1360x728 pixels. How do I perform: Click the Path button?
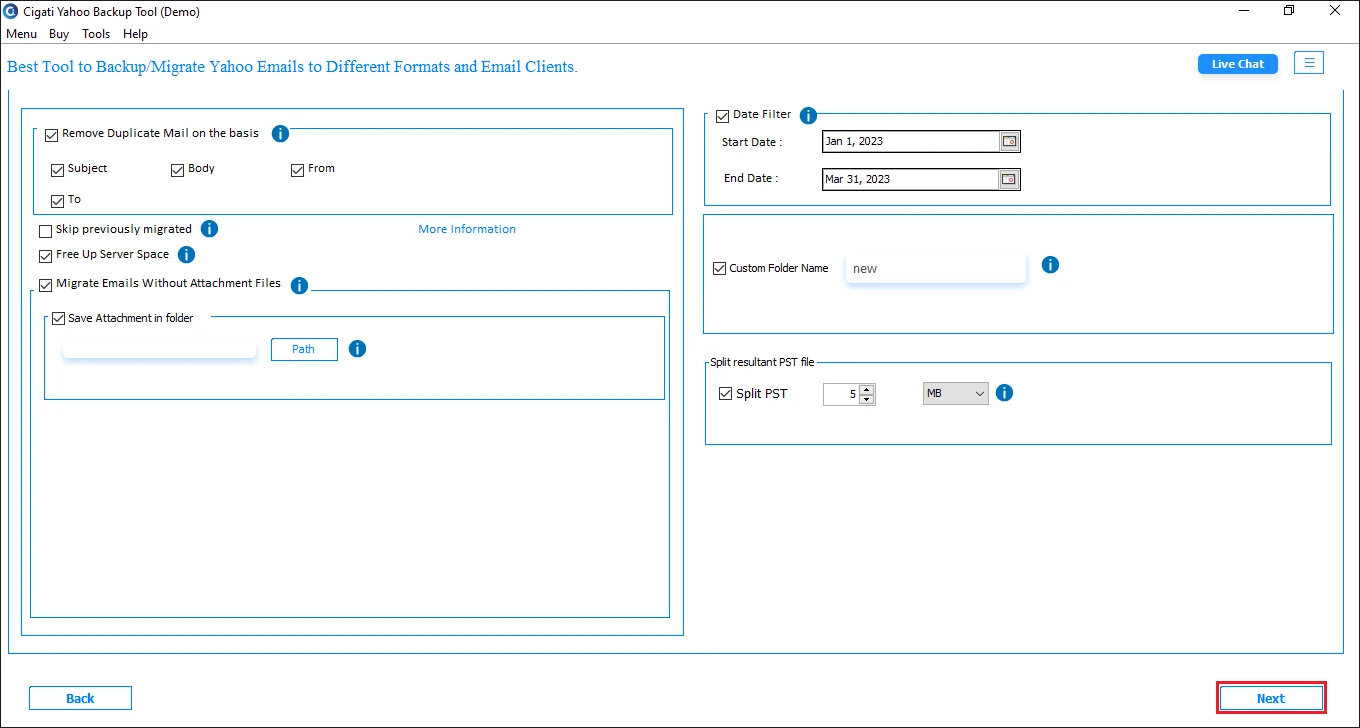click(x=304, y=349)
